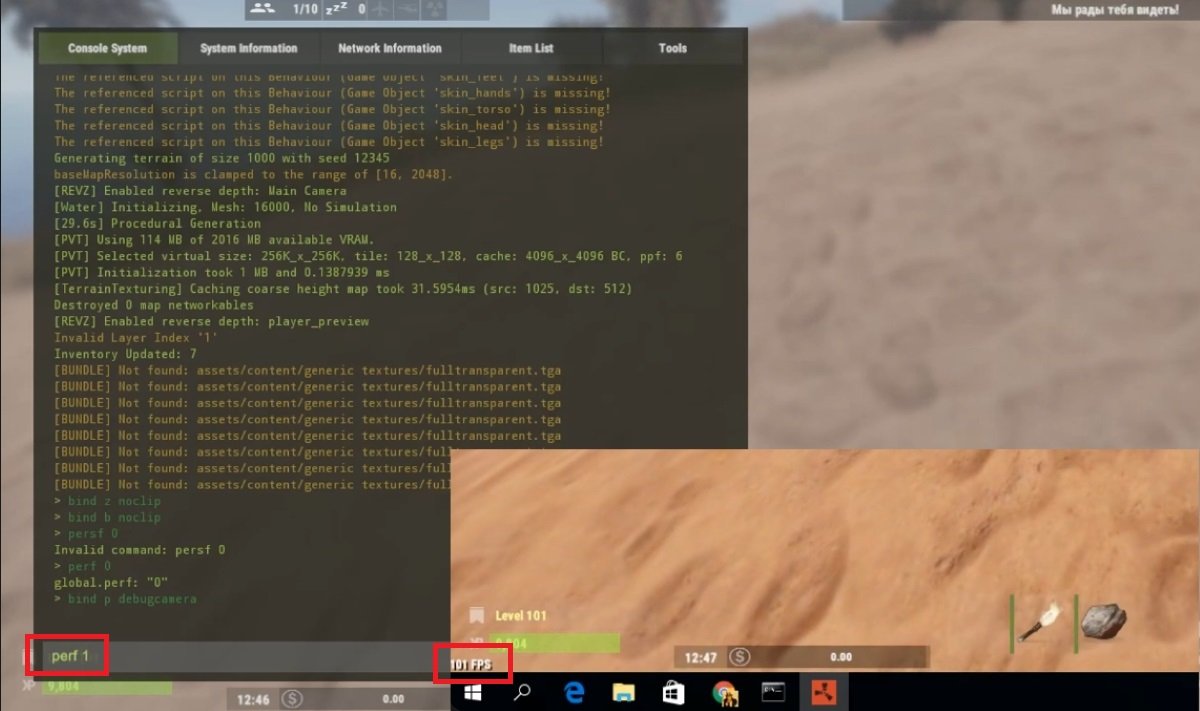1200x711 pixels.
Task: Click the '[PVT] Selected virtual size' line
Action: coord(368,256)
